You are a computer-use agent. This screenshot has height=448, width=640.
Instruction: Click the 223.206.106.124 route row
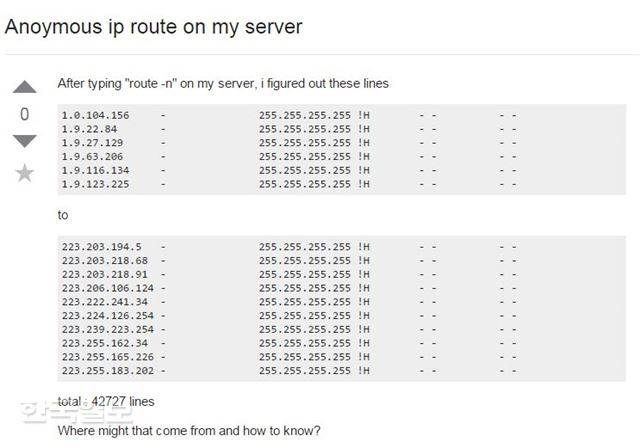pos(108,288)
